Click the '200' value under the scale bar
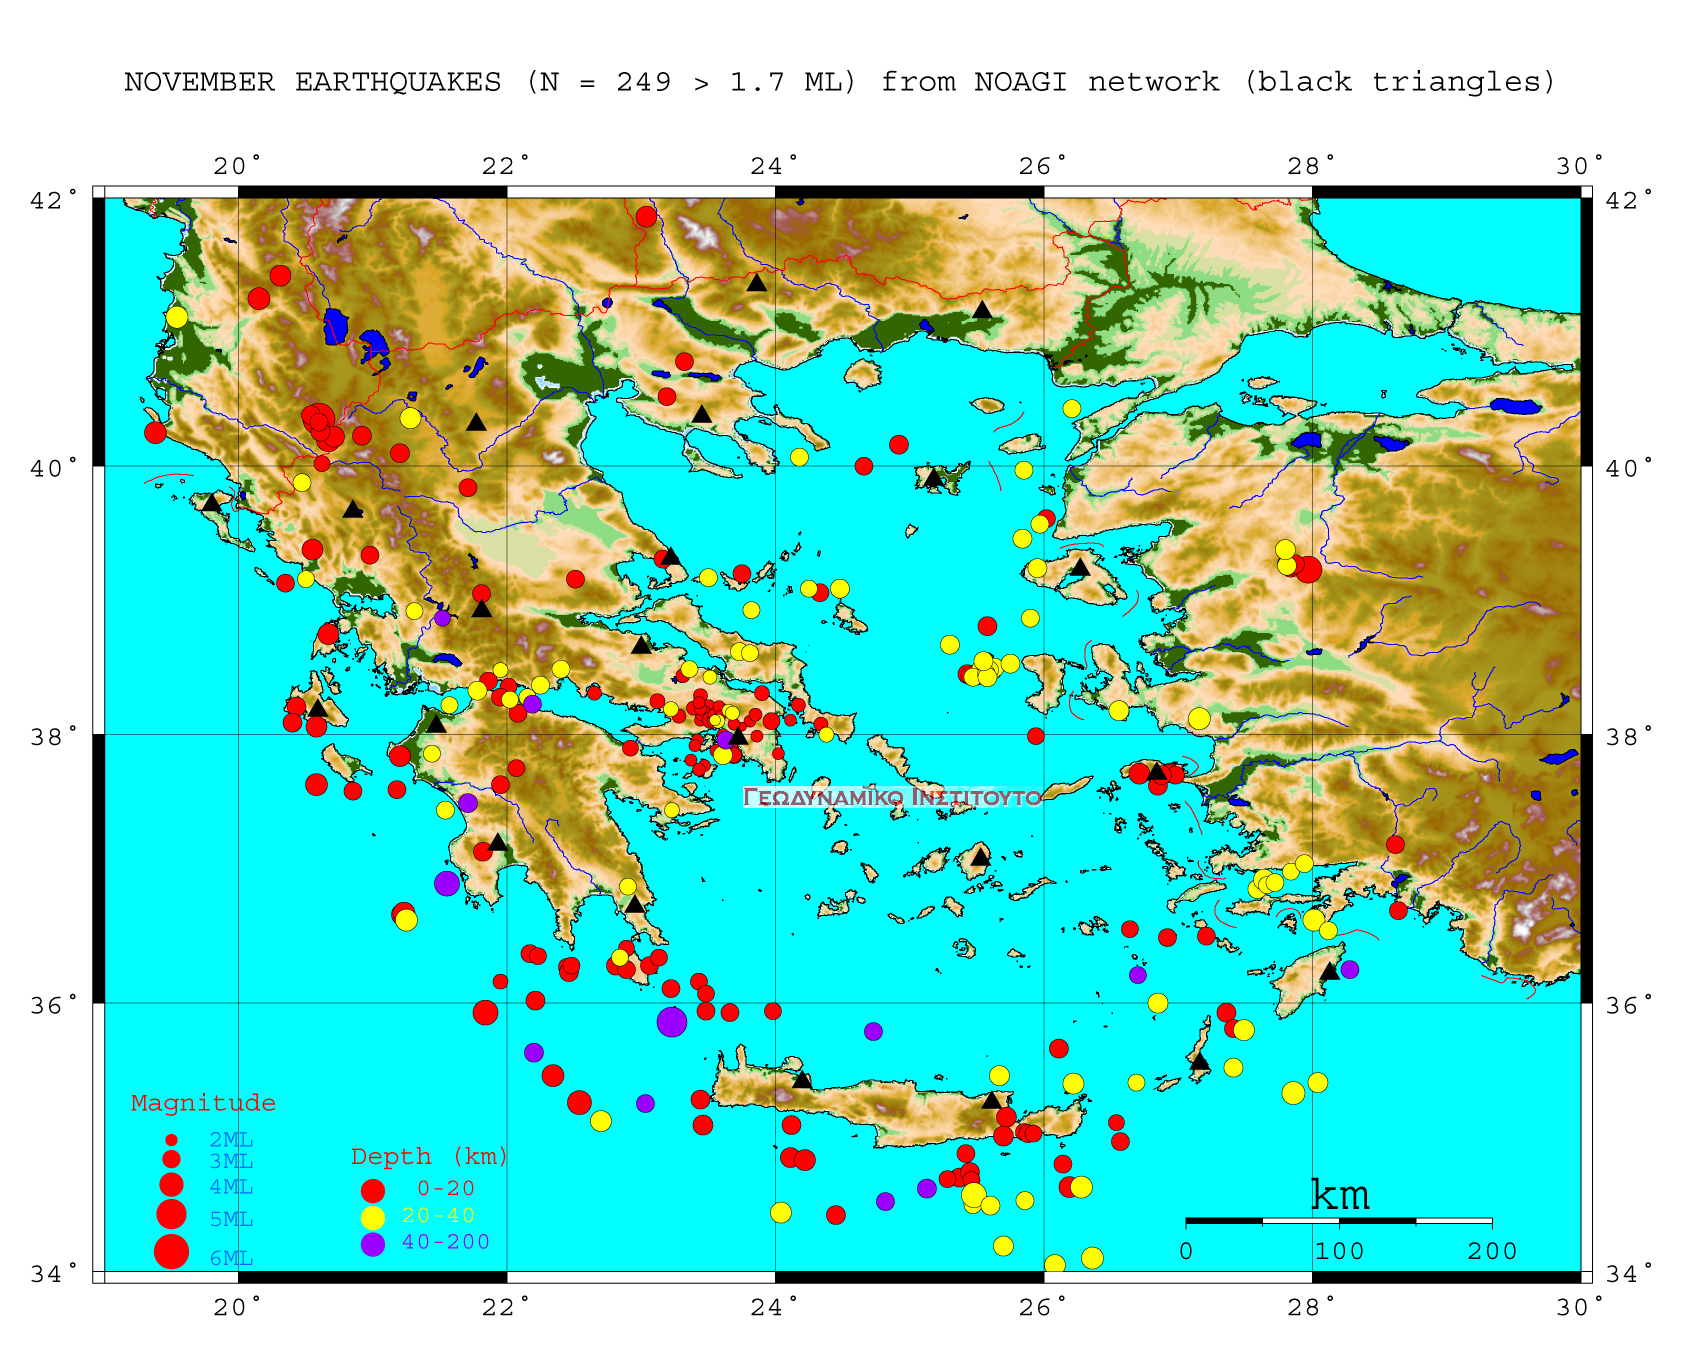This screenshot has width=1684, height=1360. point(1492,1251)
